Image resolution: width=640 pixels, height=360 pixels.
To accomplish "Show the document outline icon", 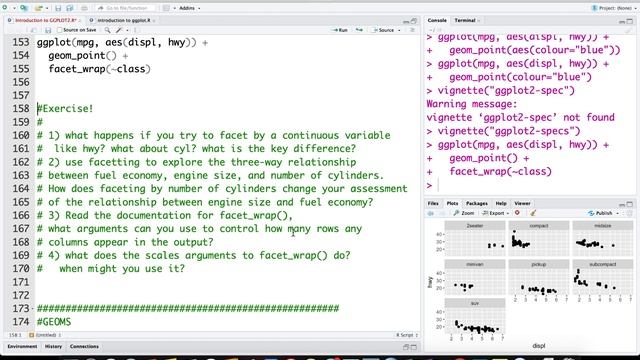I will click(412, 30).
